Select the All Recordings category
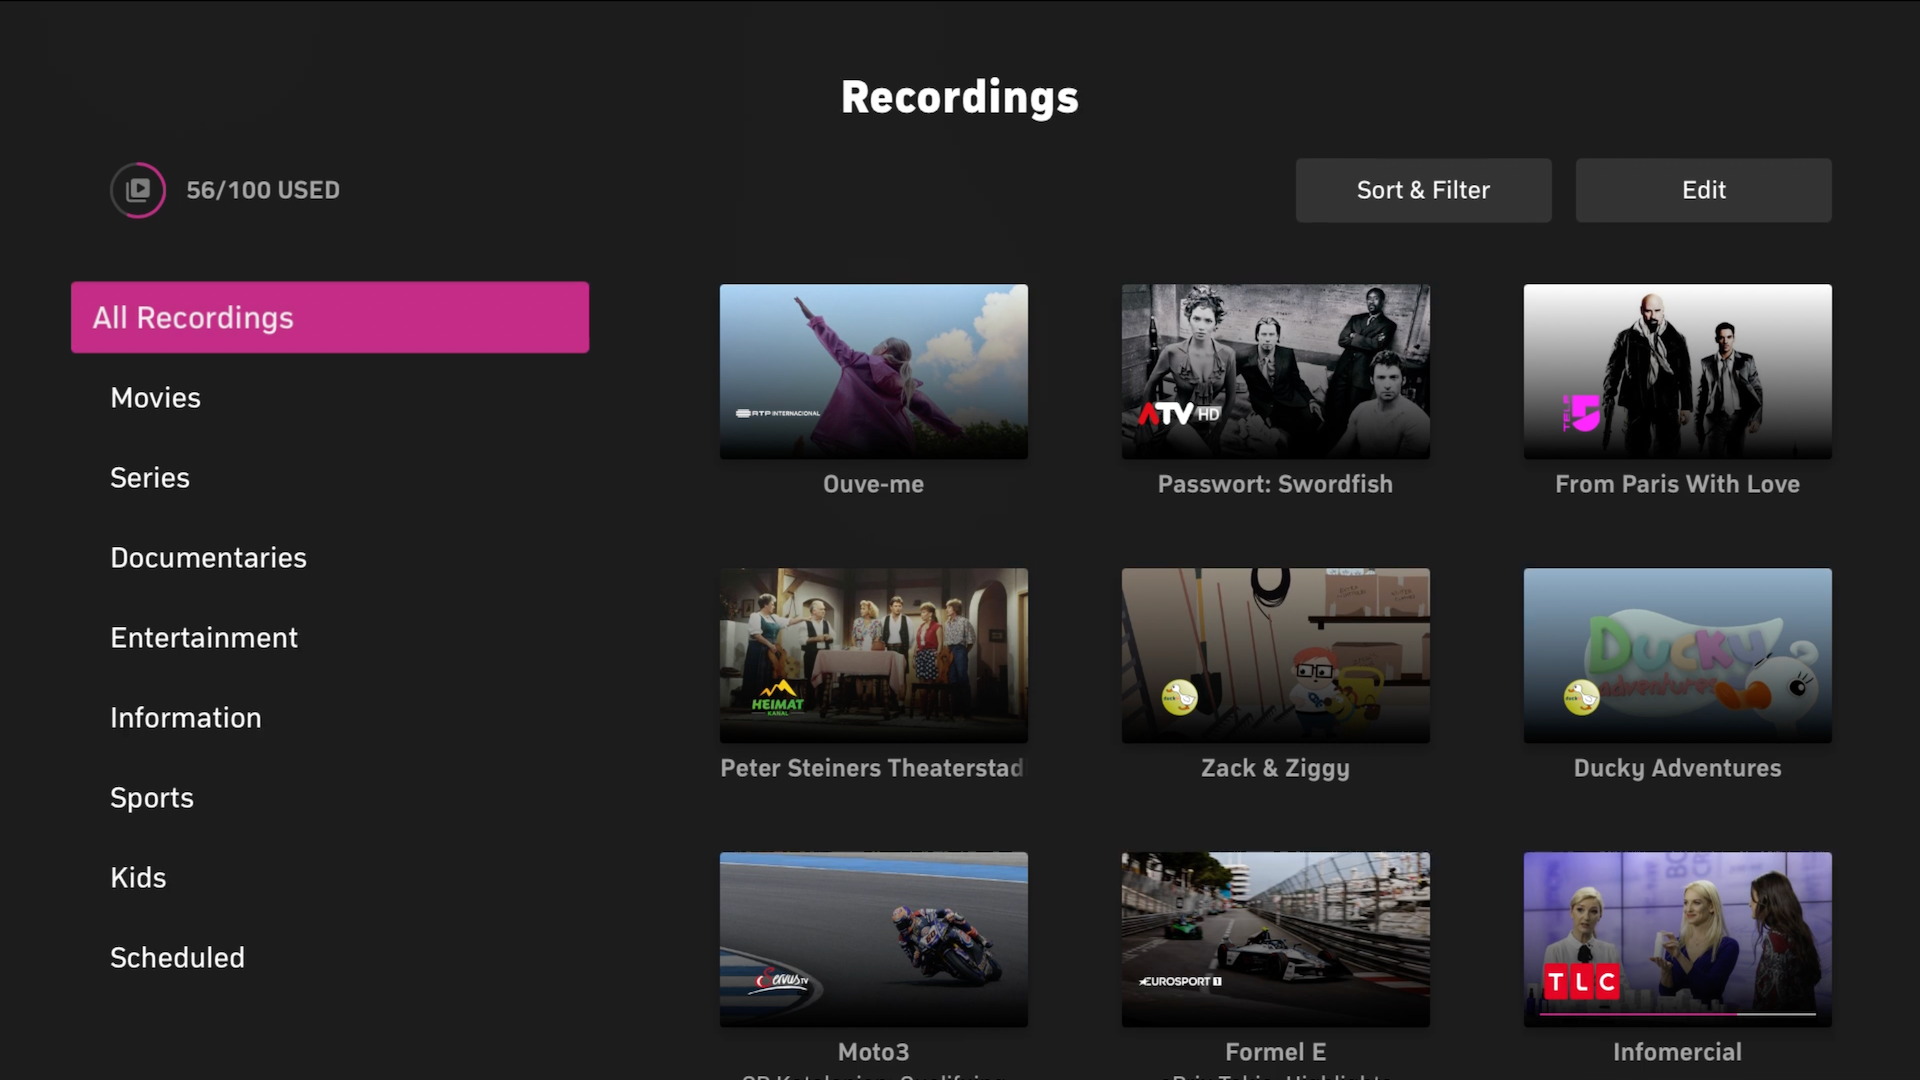Viewport: 1920px width, 1080px height. pos(330,317)
